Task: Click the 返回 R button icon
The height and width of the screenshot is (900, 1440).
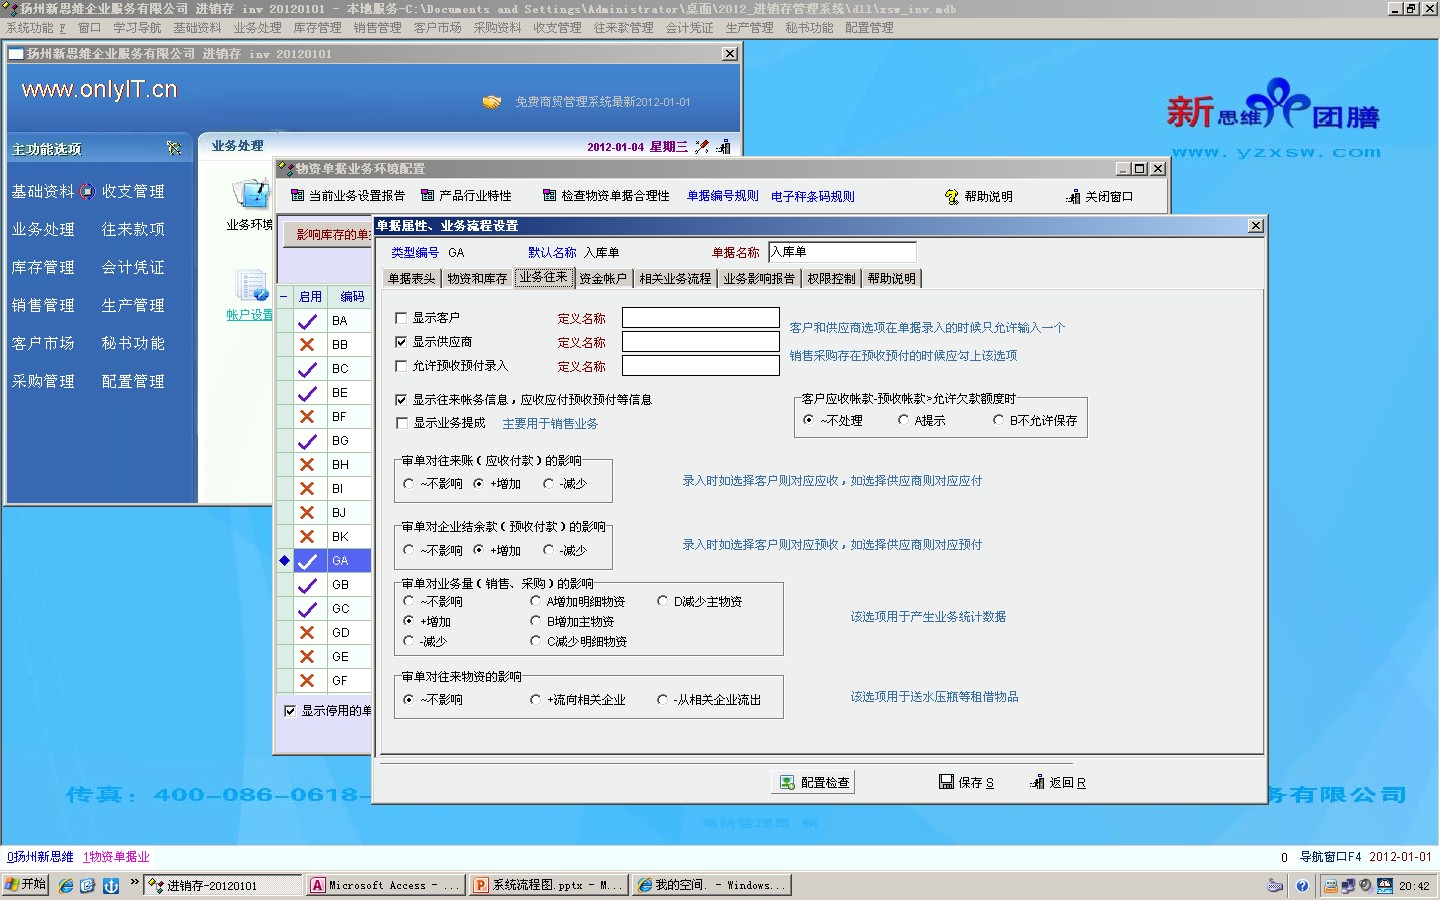Action: click(x=1037, y=783)
